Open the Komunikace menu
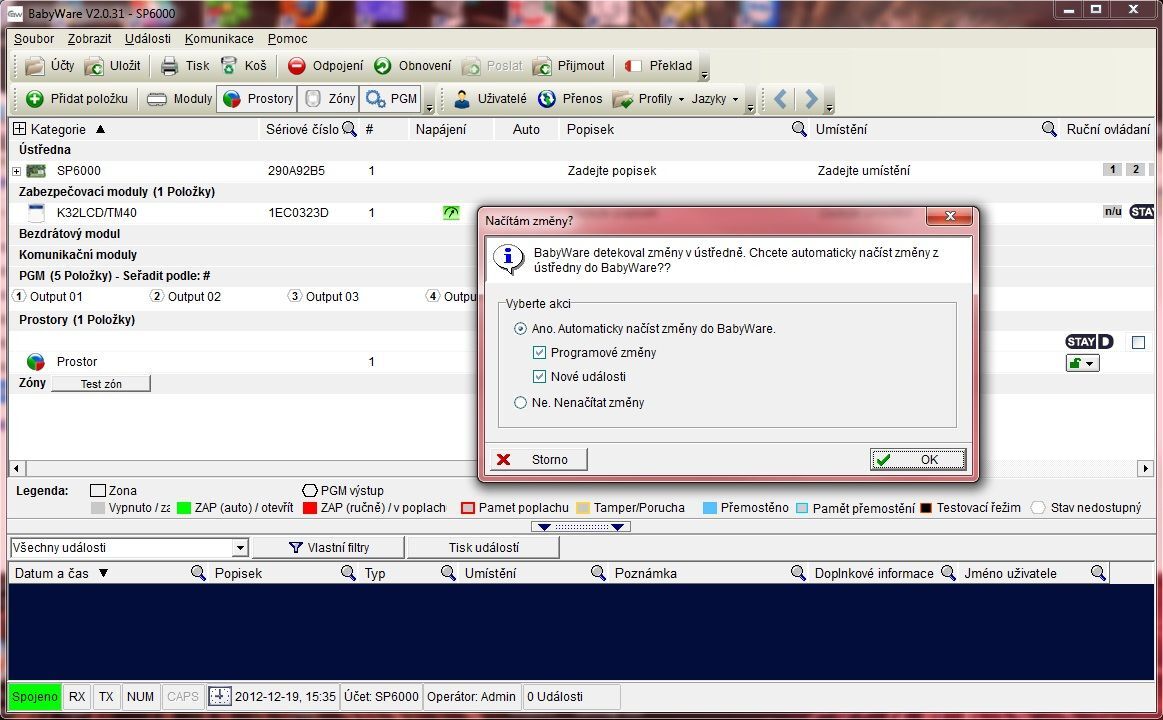 [219, 39]
